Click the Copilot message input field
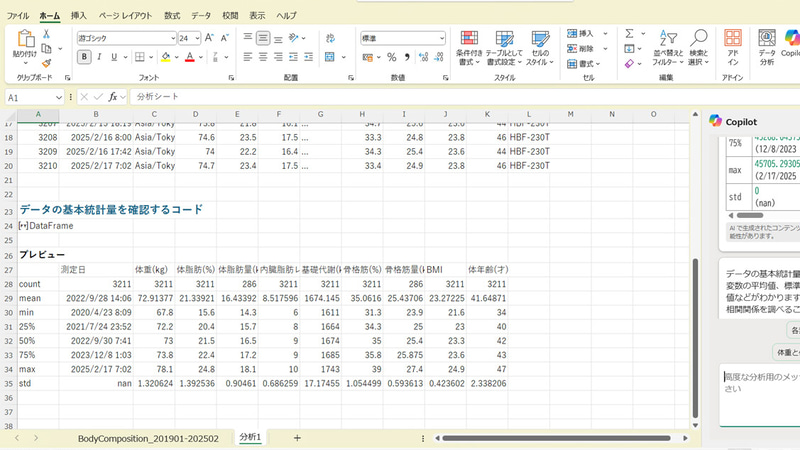The width and height of the screenshot is (800, 450). click(x=760, y=394)
